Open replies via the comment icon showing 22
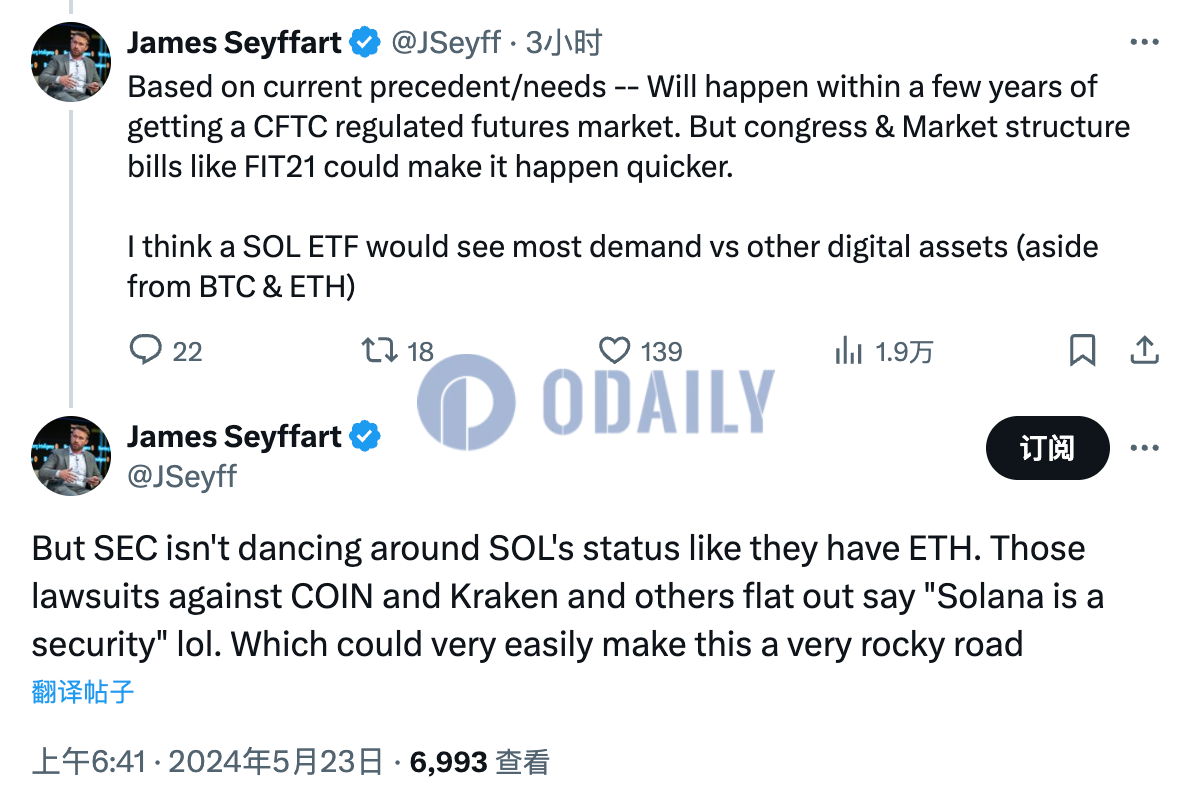The height and width of the screenshot is (806, 1192). tap(145, 351)
